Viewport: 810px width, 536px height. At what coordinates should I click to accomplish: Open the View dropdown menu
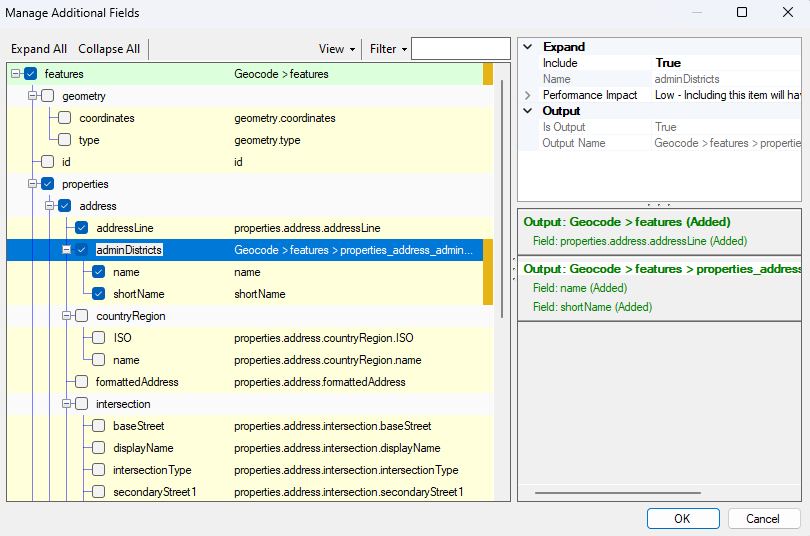point(337,49)
